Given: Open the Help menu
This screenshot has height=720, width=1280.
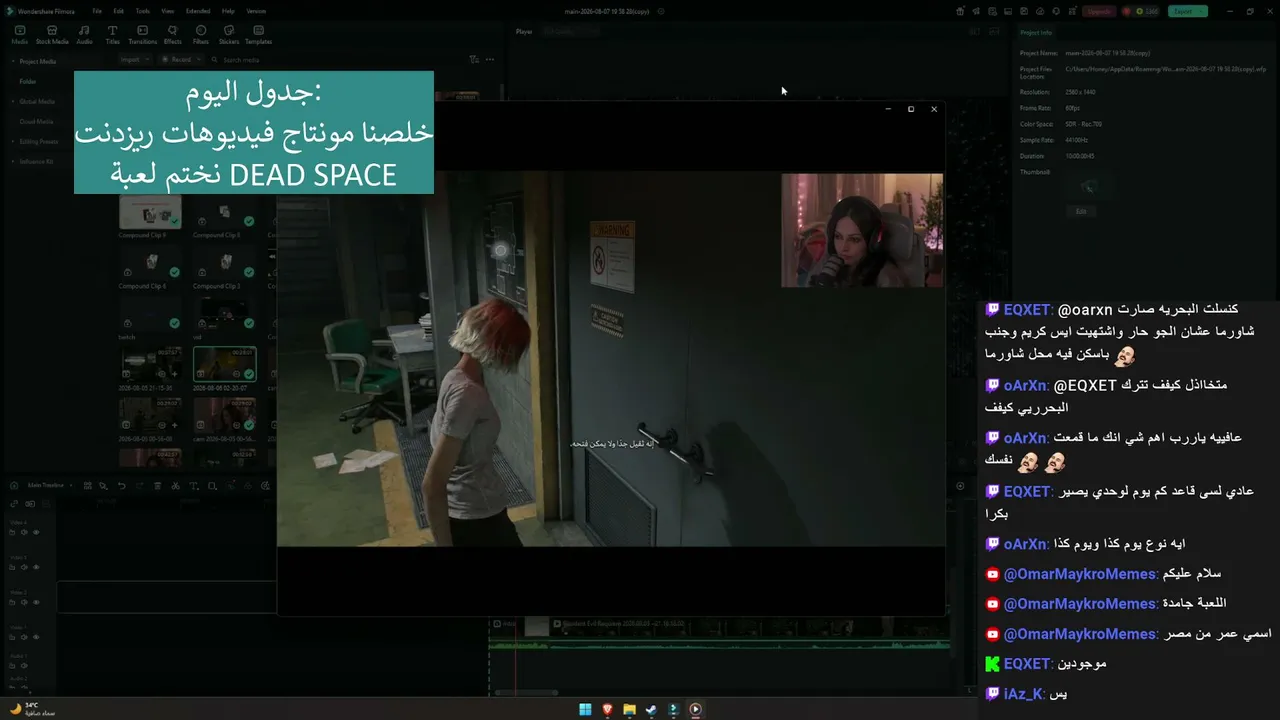Looking at the screenshot, I should point(228,11).
